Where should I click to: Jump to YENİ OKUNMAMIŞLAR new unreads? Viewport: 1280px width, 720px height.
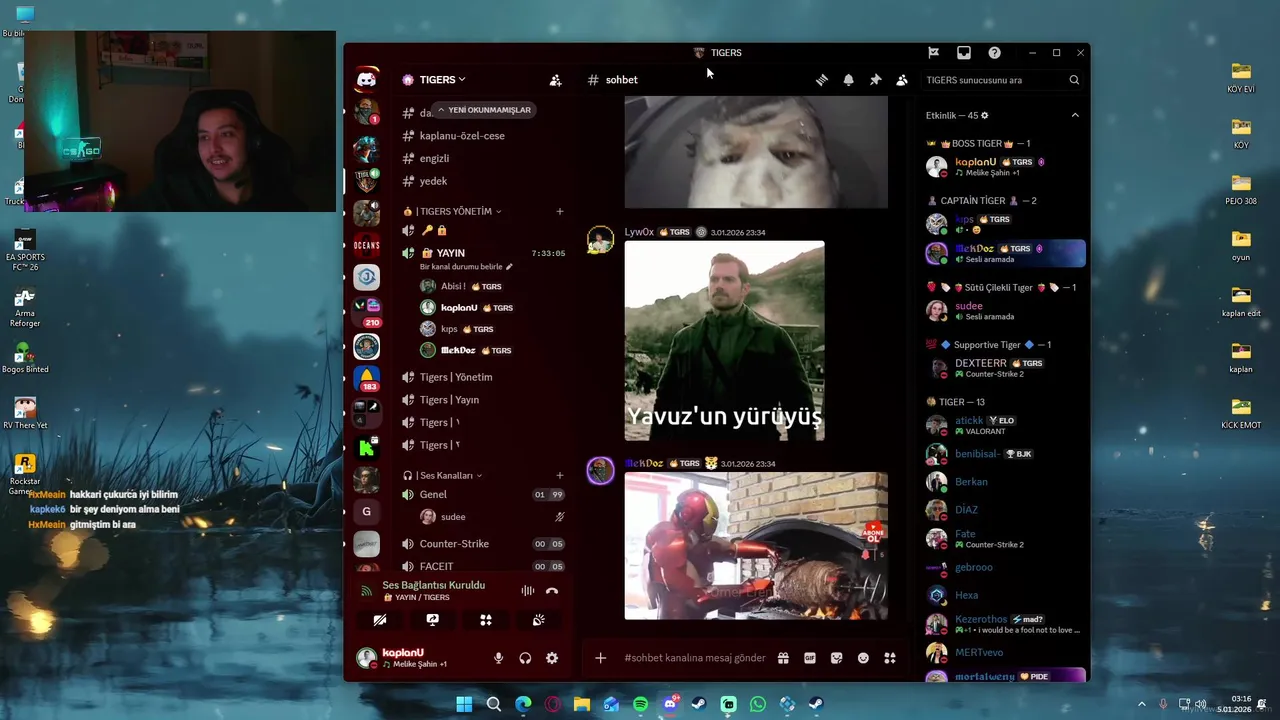pyautogui.click(x=483, y=110)
